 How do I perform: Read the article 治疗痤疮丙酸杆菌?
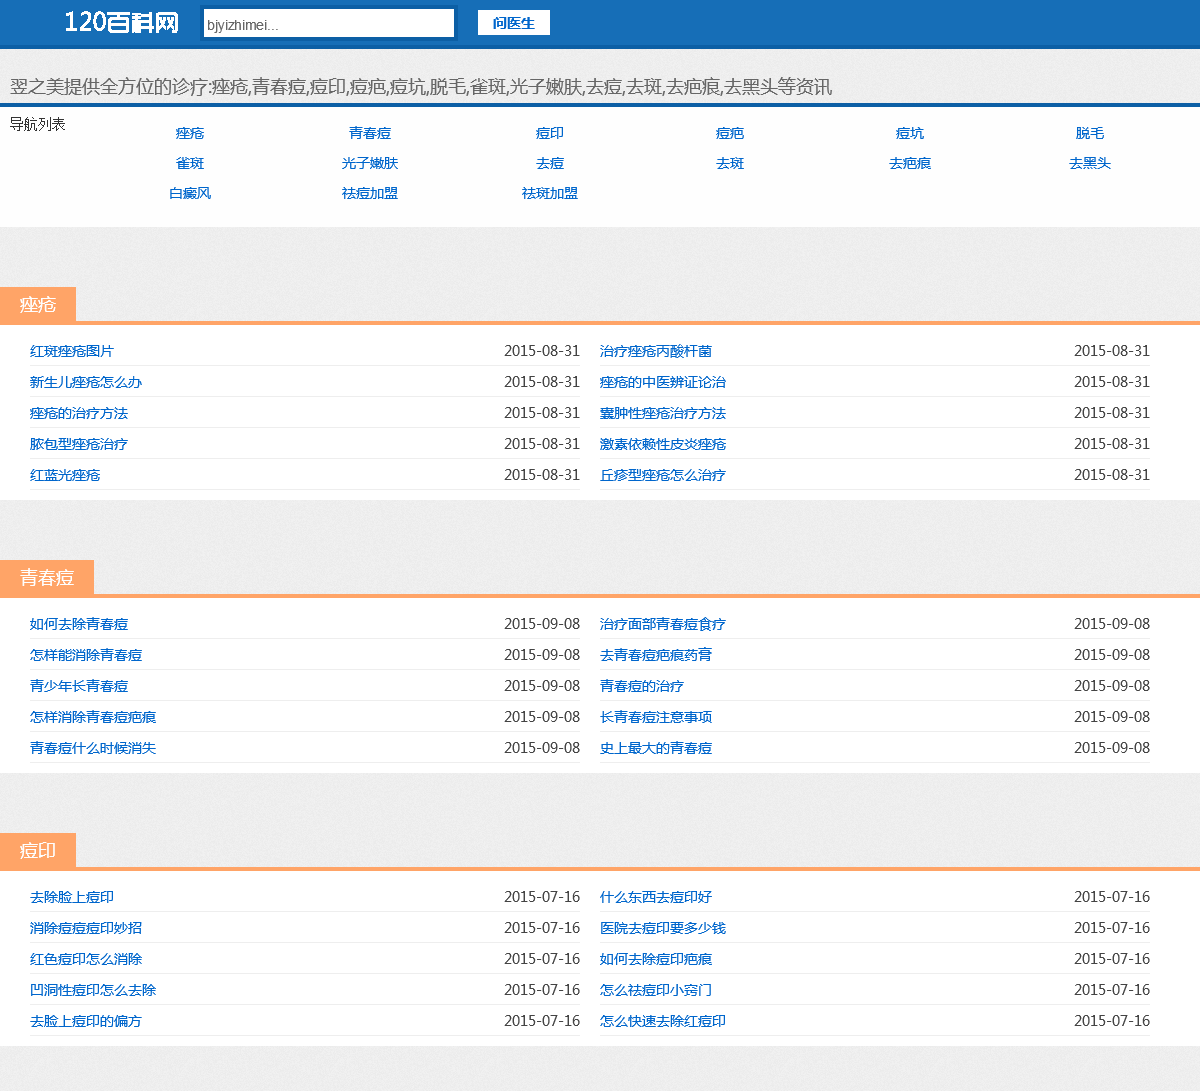(x=656, y=351)
